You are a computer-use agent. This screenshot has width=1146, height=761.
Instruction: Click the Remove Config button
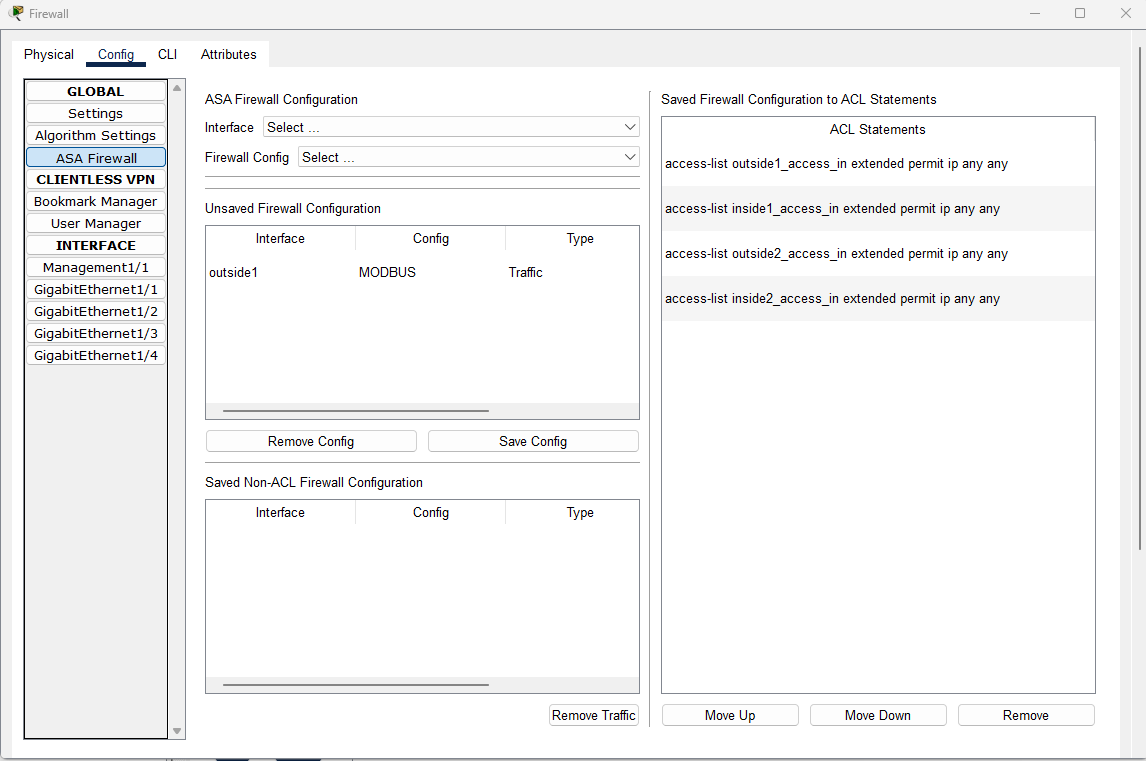point(310,440)
